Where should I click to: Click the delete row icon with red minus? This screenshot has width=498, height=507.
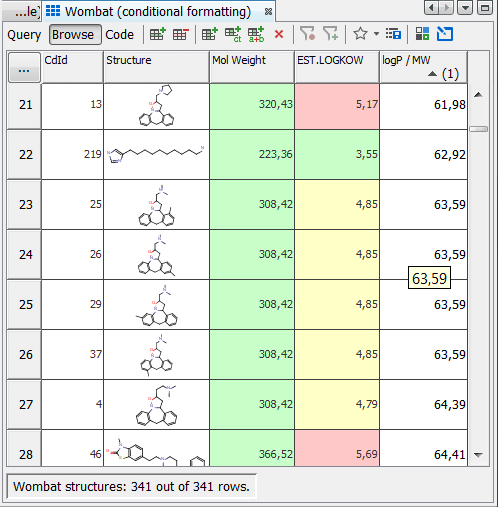click(181, 34)
